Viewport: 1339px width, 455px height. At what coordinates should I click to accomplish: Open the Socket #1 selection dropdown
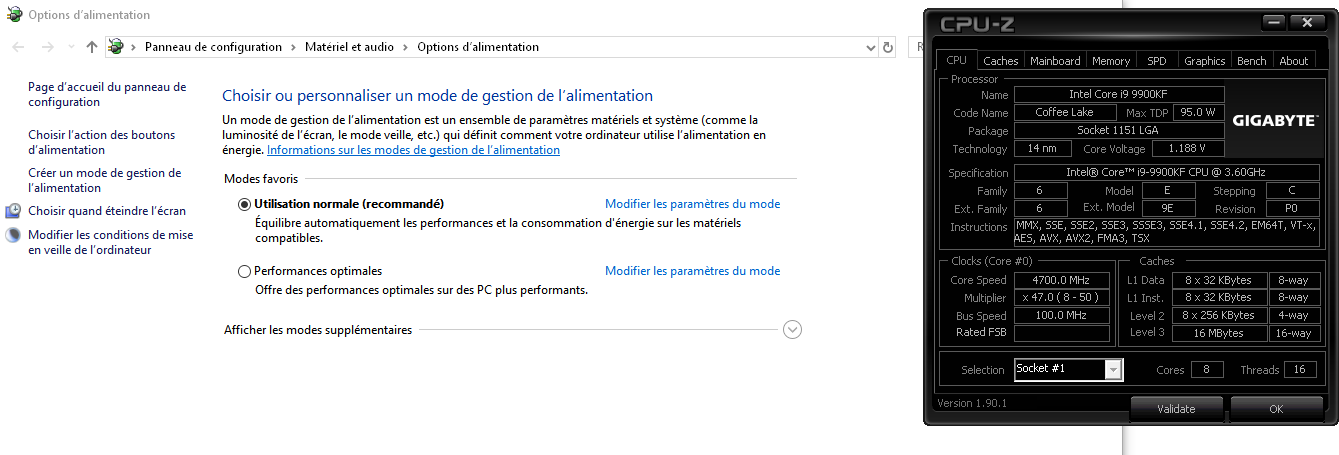coord(1113,370)
